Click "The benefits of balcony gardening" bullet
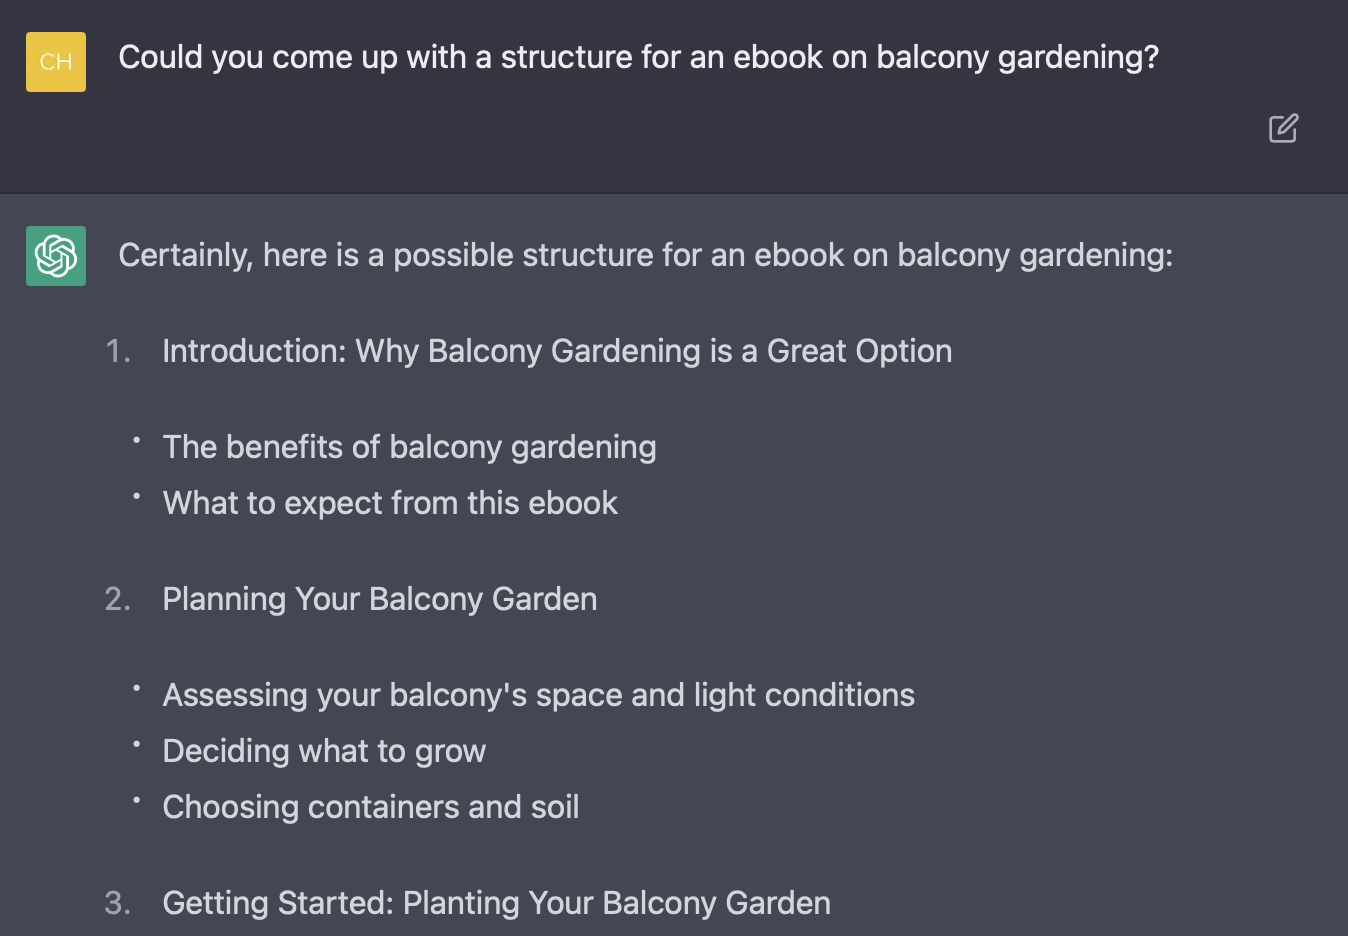This screenshot has height=936, width=1348. click(409, 447)
